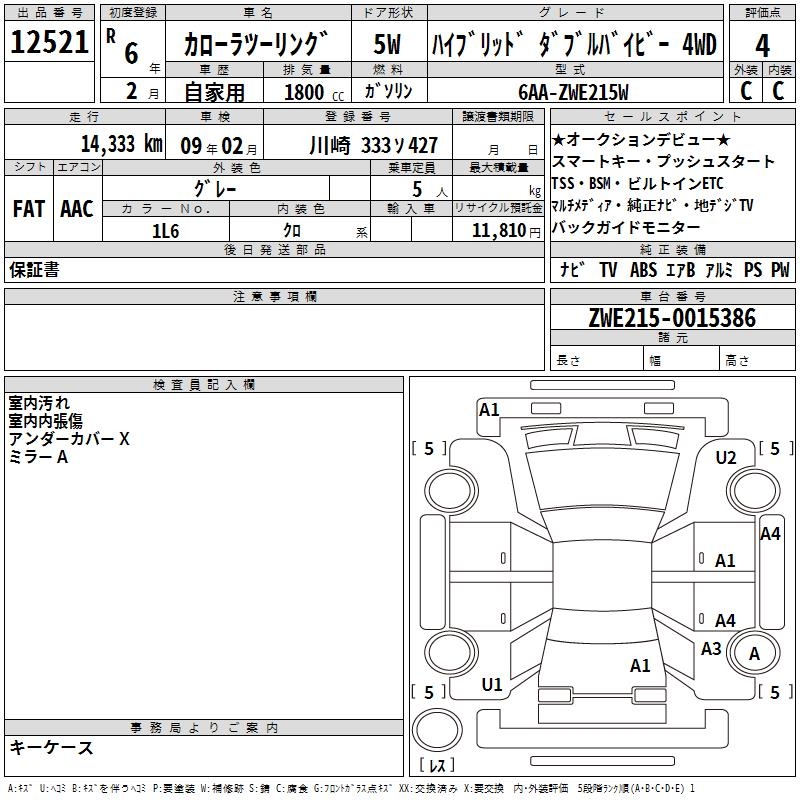Click lot number 12521
The image size is (800, 800).
click(x=49, y=43)
